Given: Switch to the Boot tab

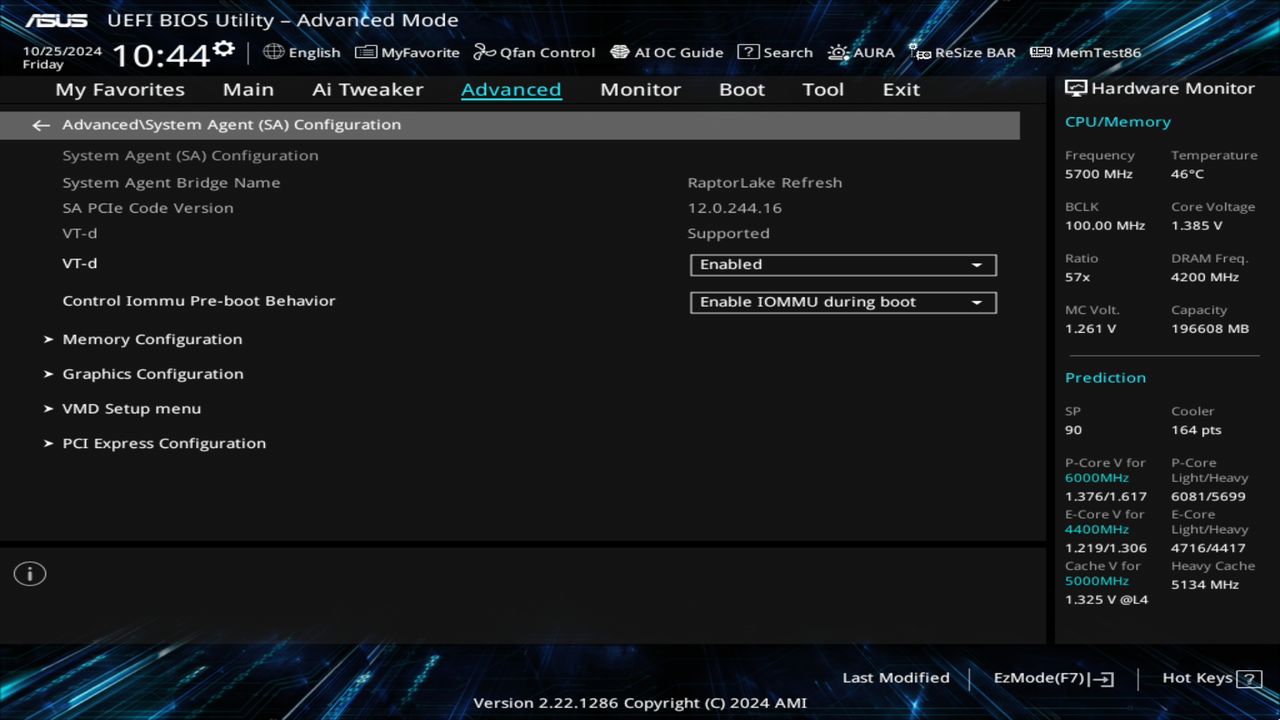Looking at the screenshot, I should tap(741, 89).
